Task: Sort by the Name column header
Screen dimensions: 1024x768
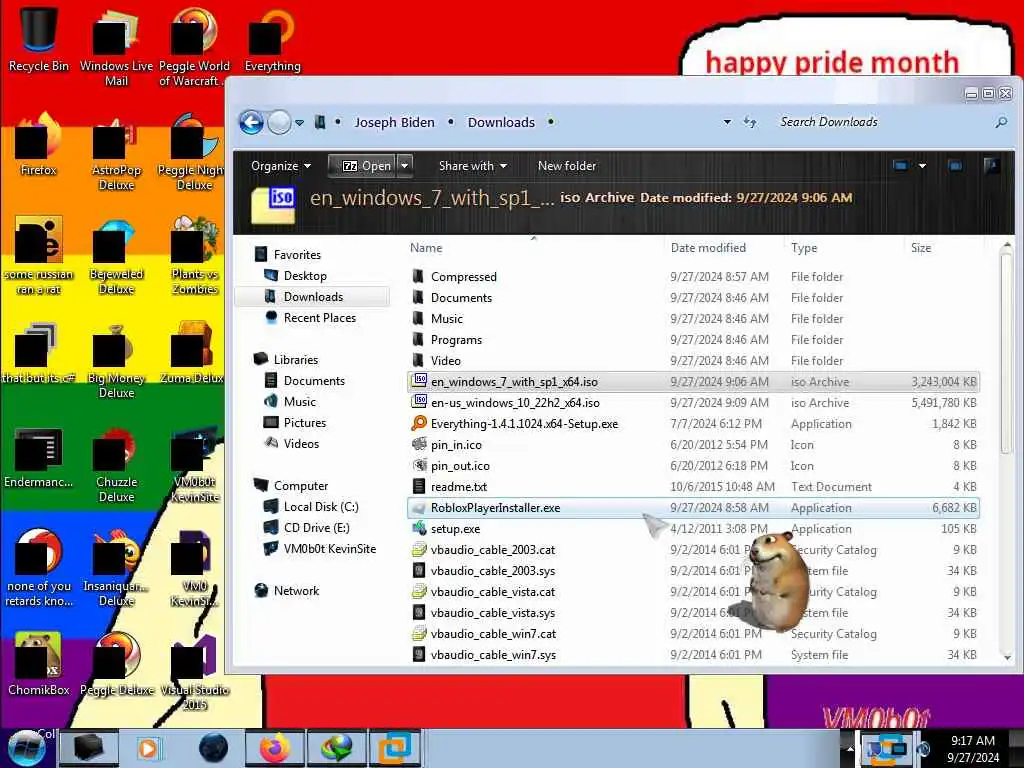Action: pos(426,248)
